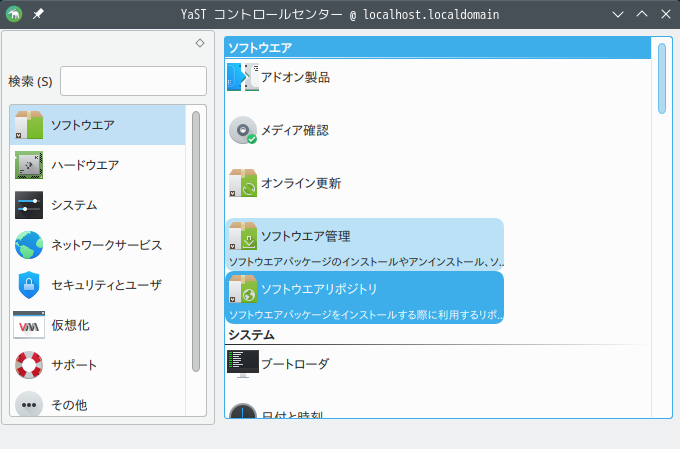The height and width of the screenshot is (449, 680).
Task: Start the オンライン更新 package refresh icon
Action: pyautogui.click(x=243, y=183)
